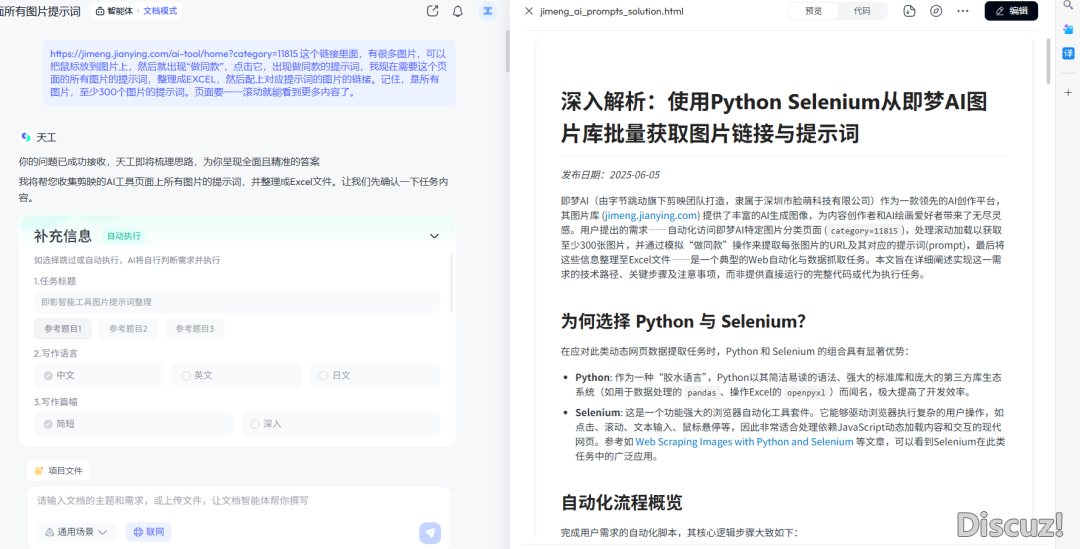Collapse the 补充信息 panel chevron

point(434,236)
